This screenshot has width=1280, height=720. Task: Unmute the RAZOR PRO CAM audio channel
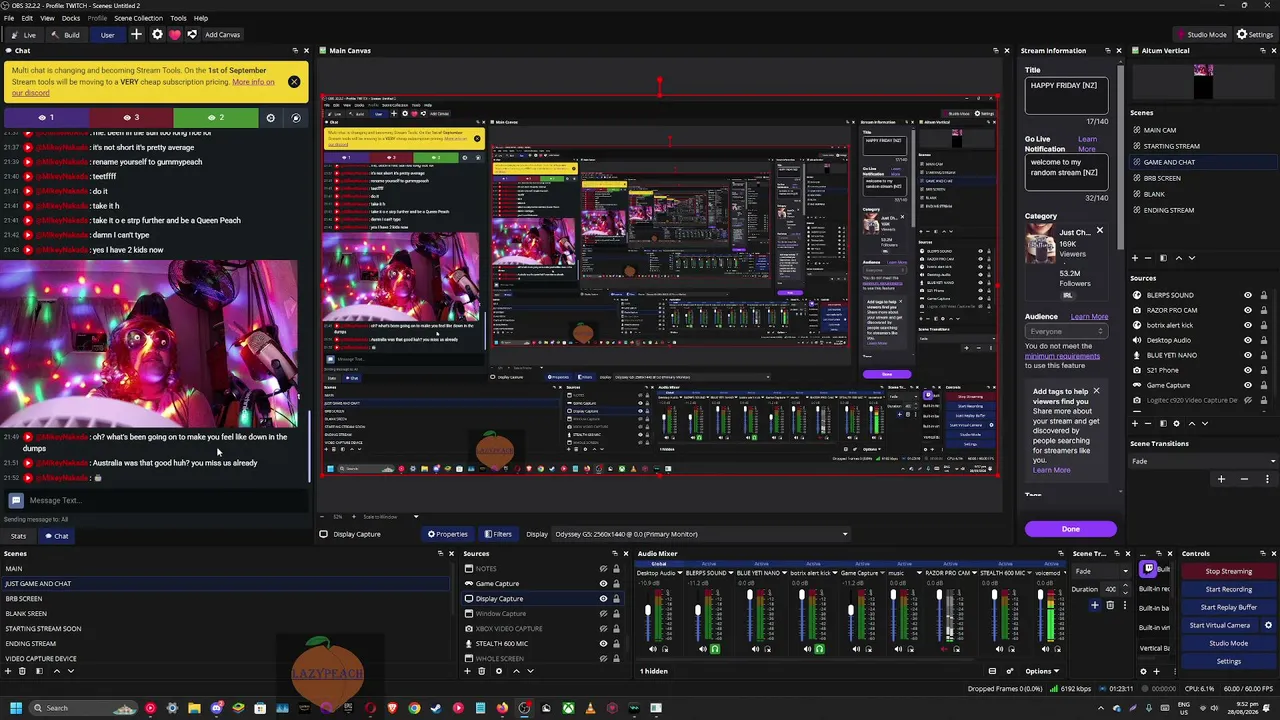(944, 649)
